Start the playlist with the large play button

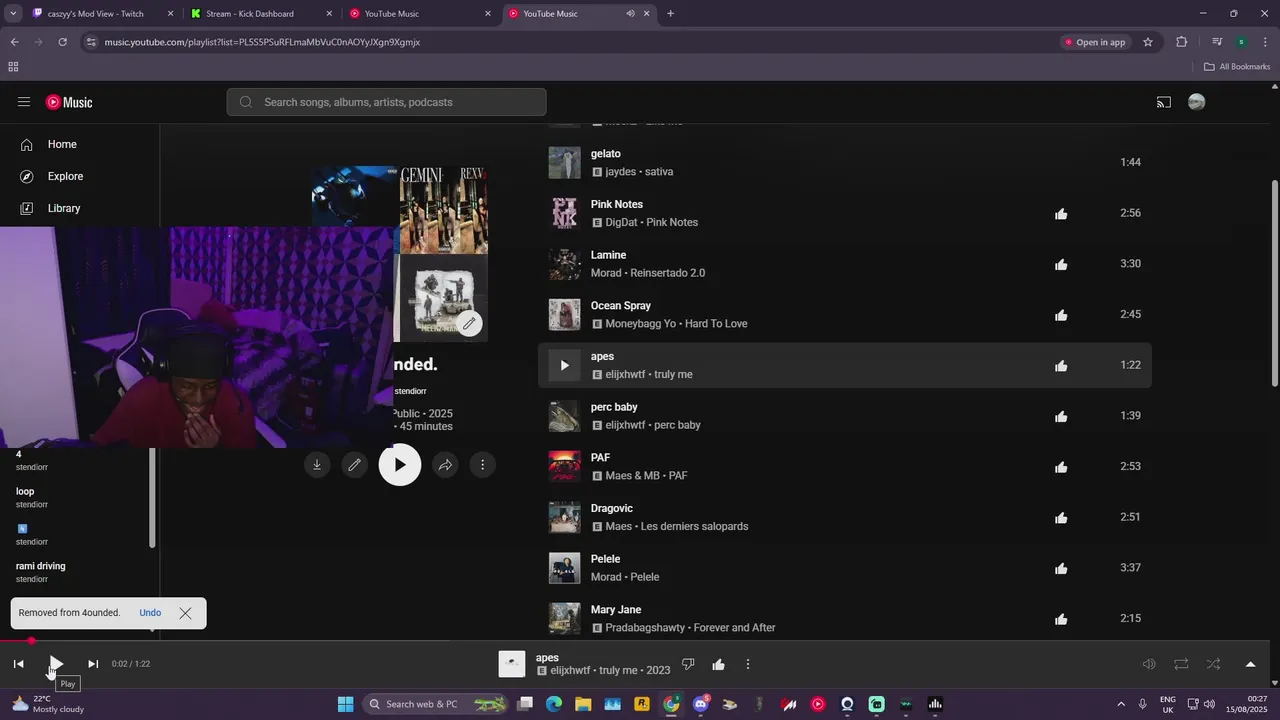[x=400, y=465]
